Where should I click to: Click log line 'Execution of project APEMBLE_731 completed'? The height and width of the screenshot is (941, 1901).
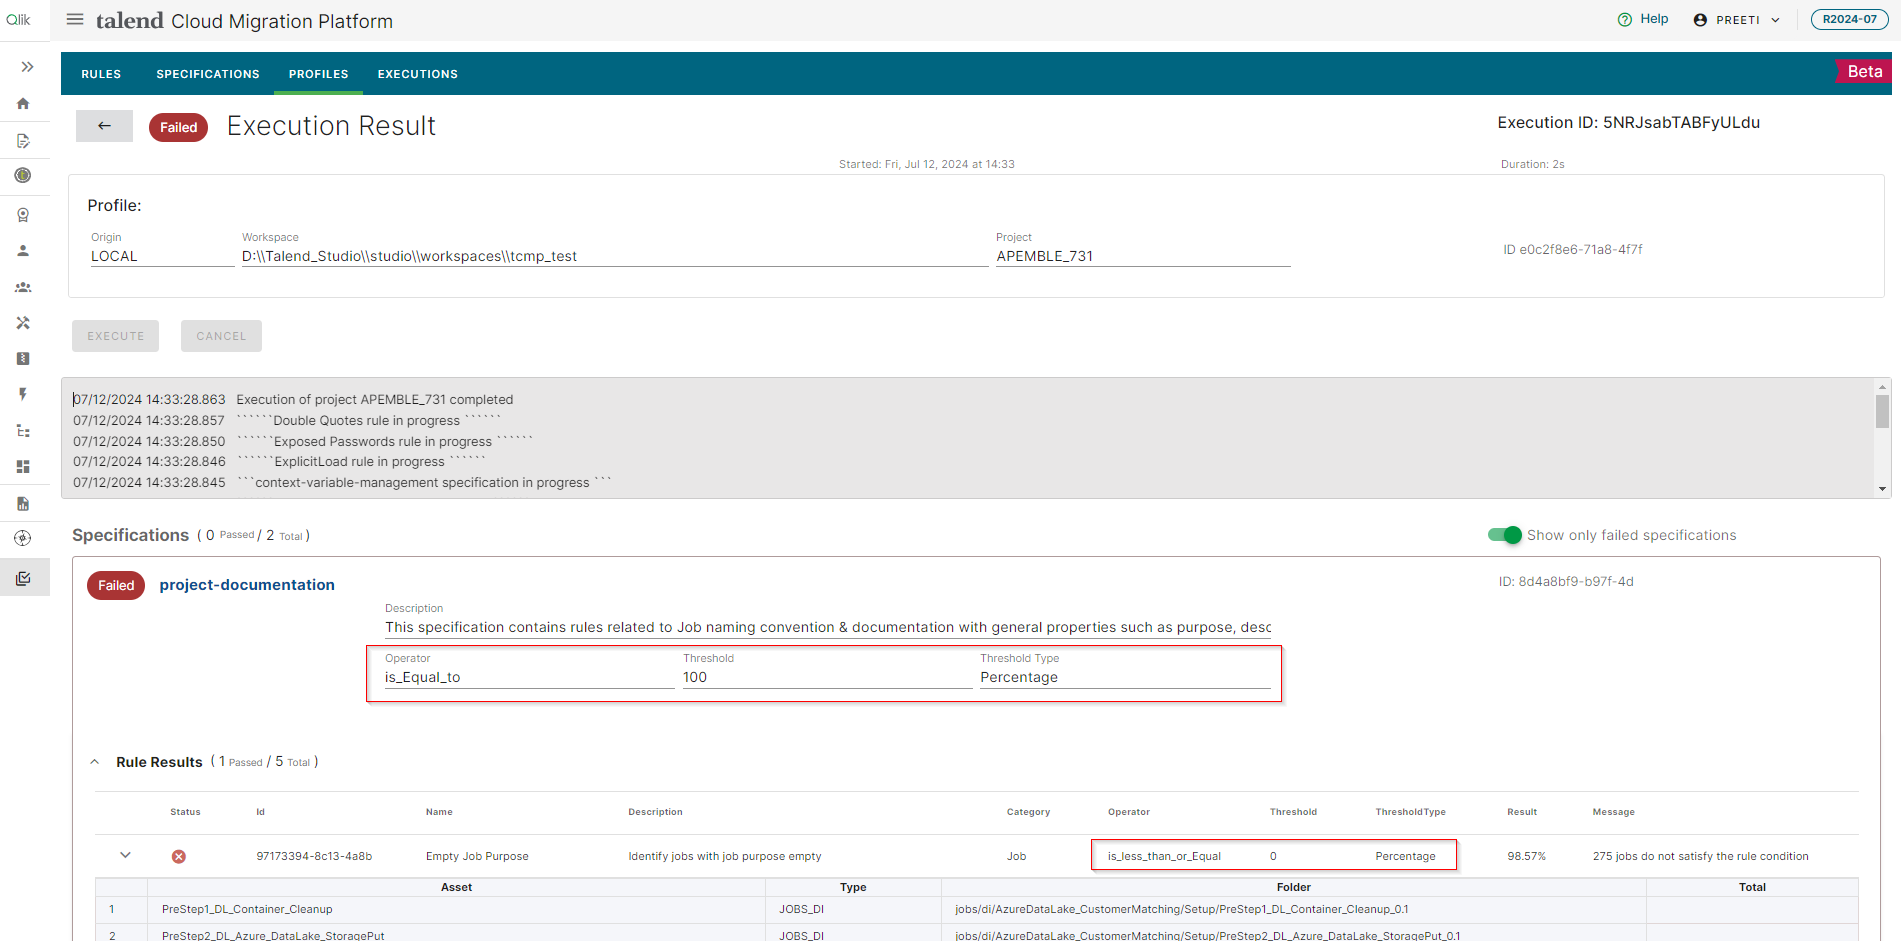click(374, 399)
